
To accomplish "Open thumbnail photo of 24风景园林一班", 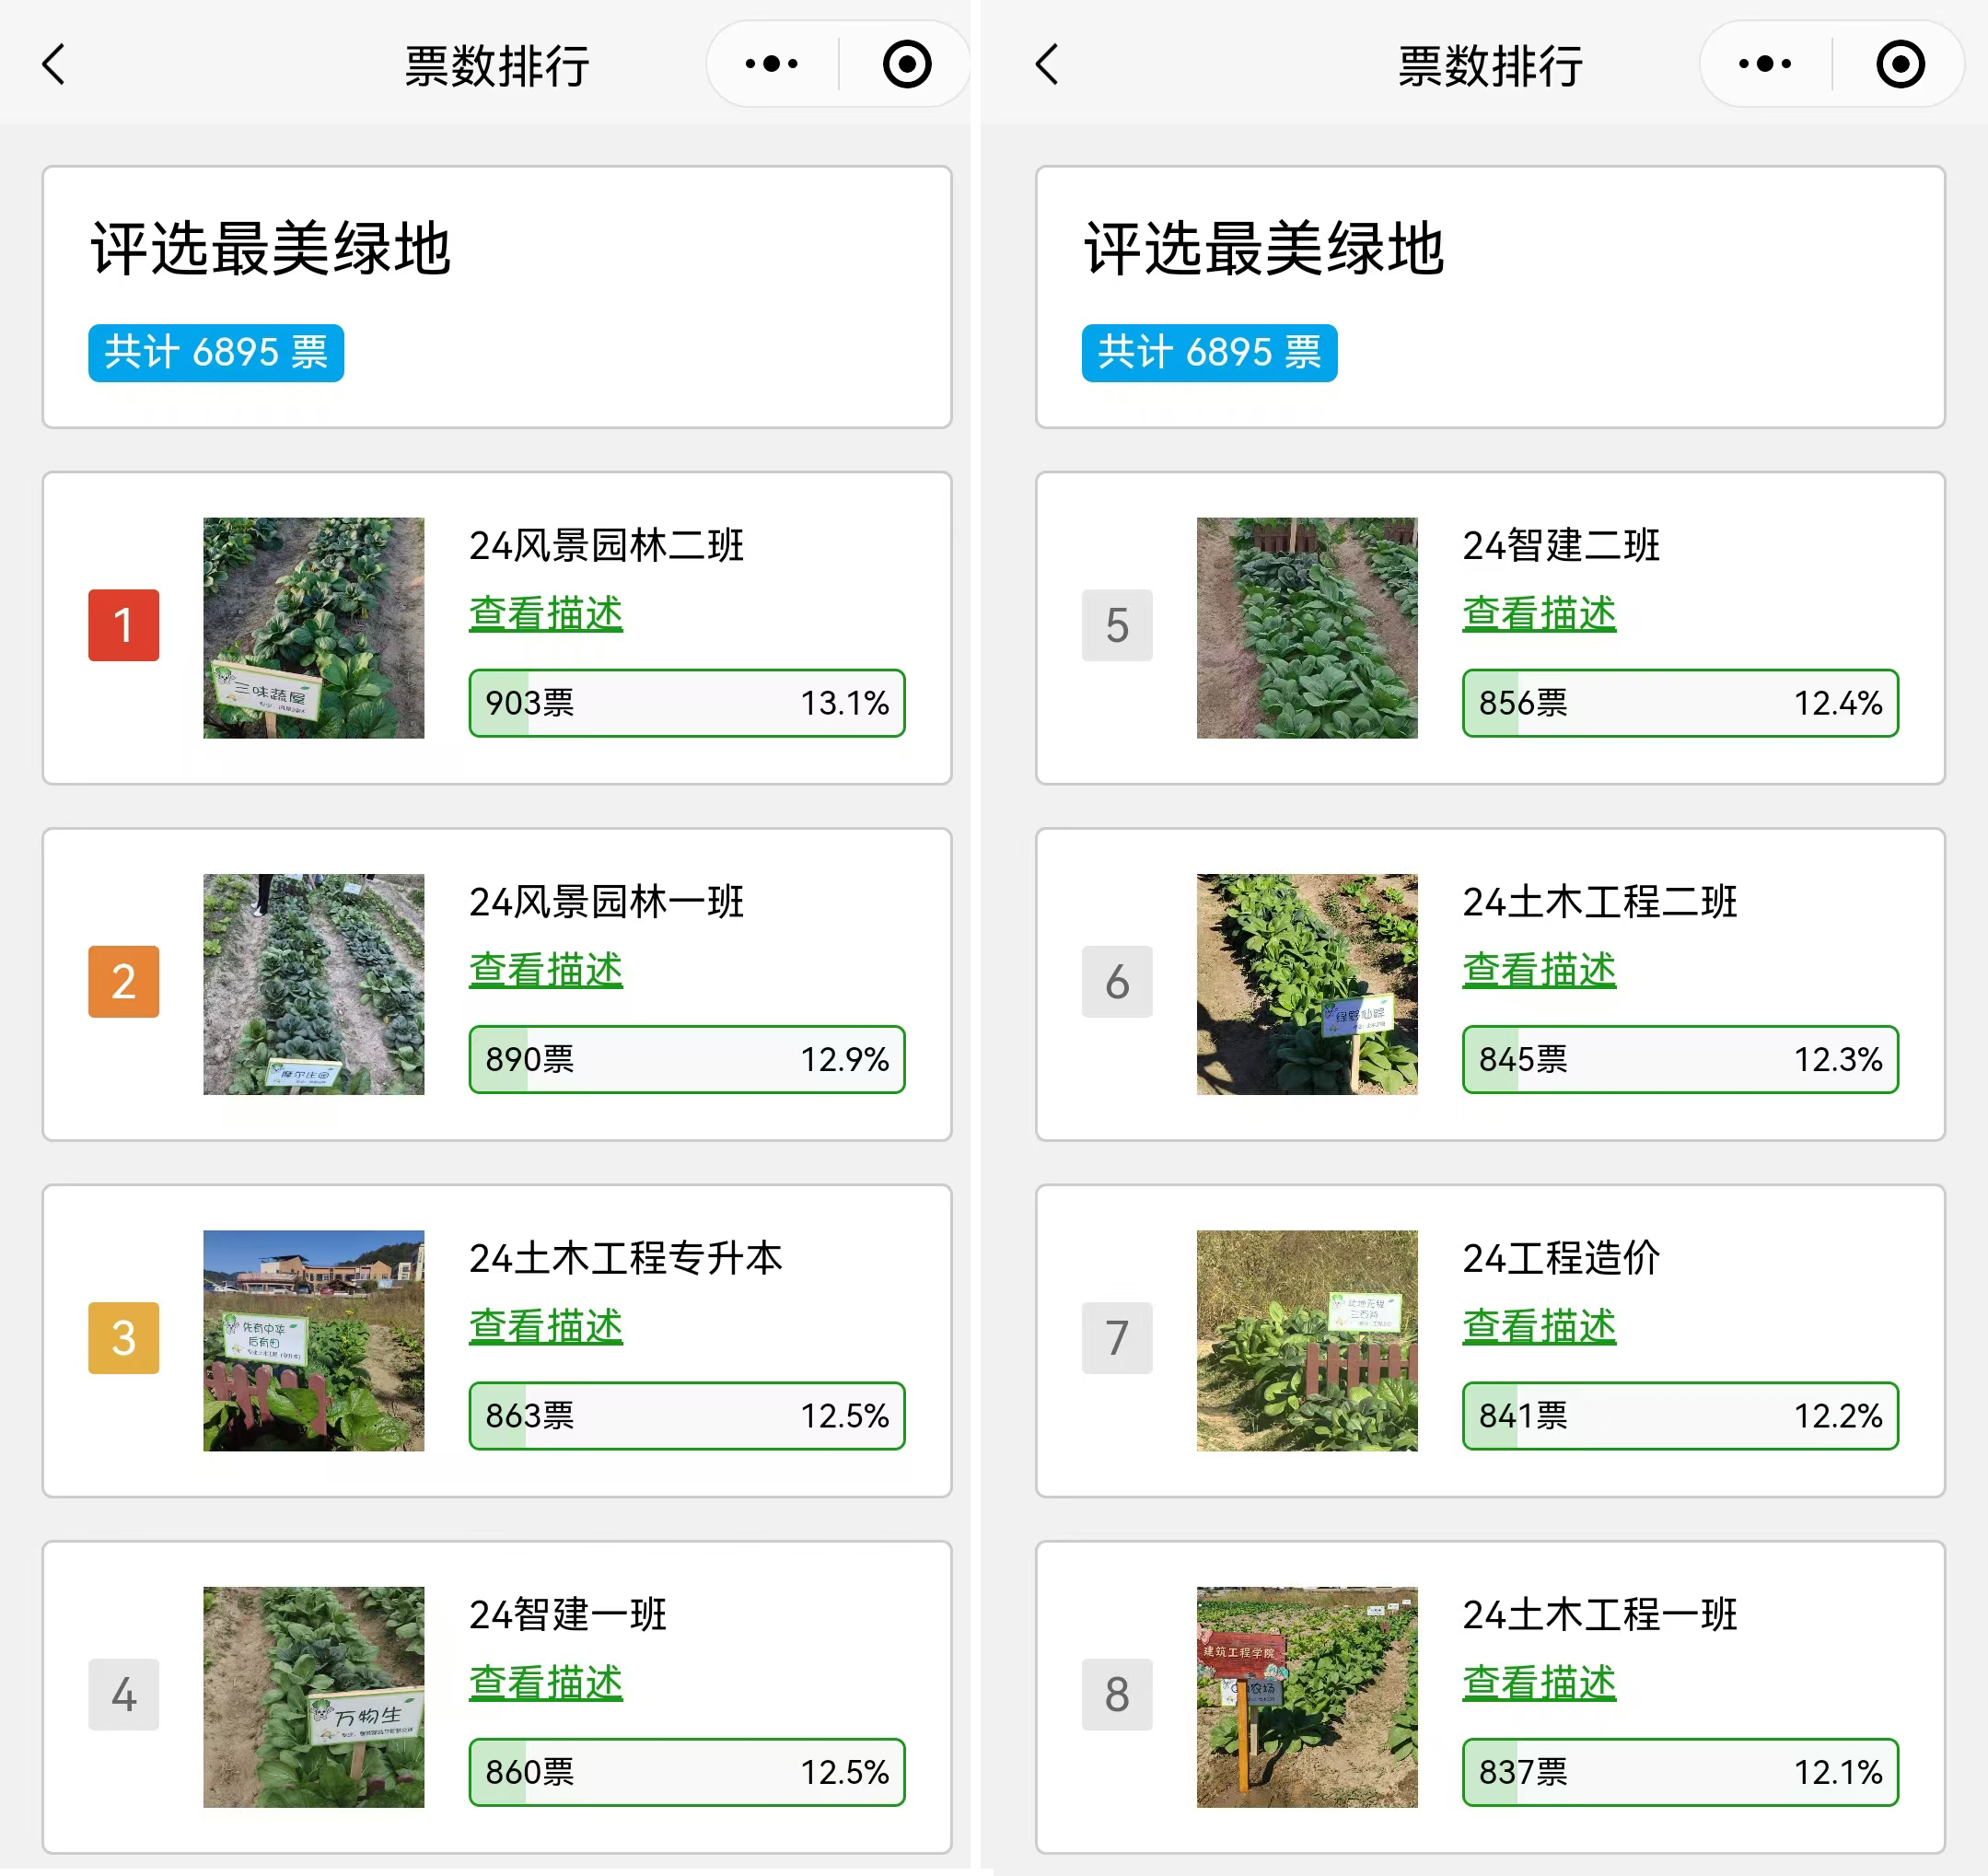I will 313,984.
